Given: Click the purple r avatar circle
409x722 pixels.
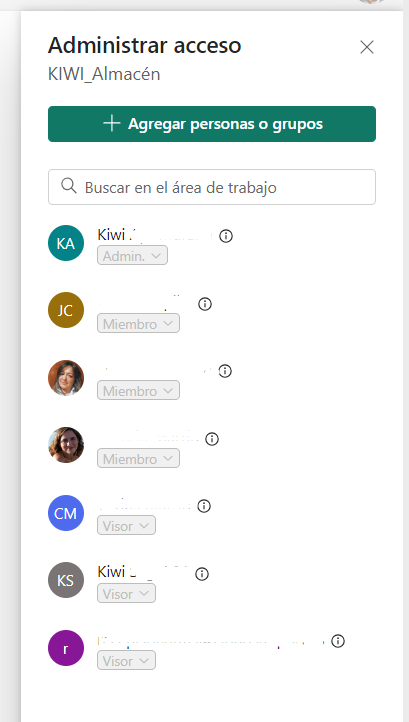Looking at the screenshot, I should (66, 648).
